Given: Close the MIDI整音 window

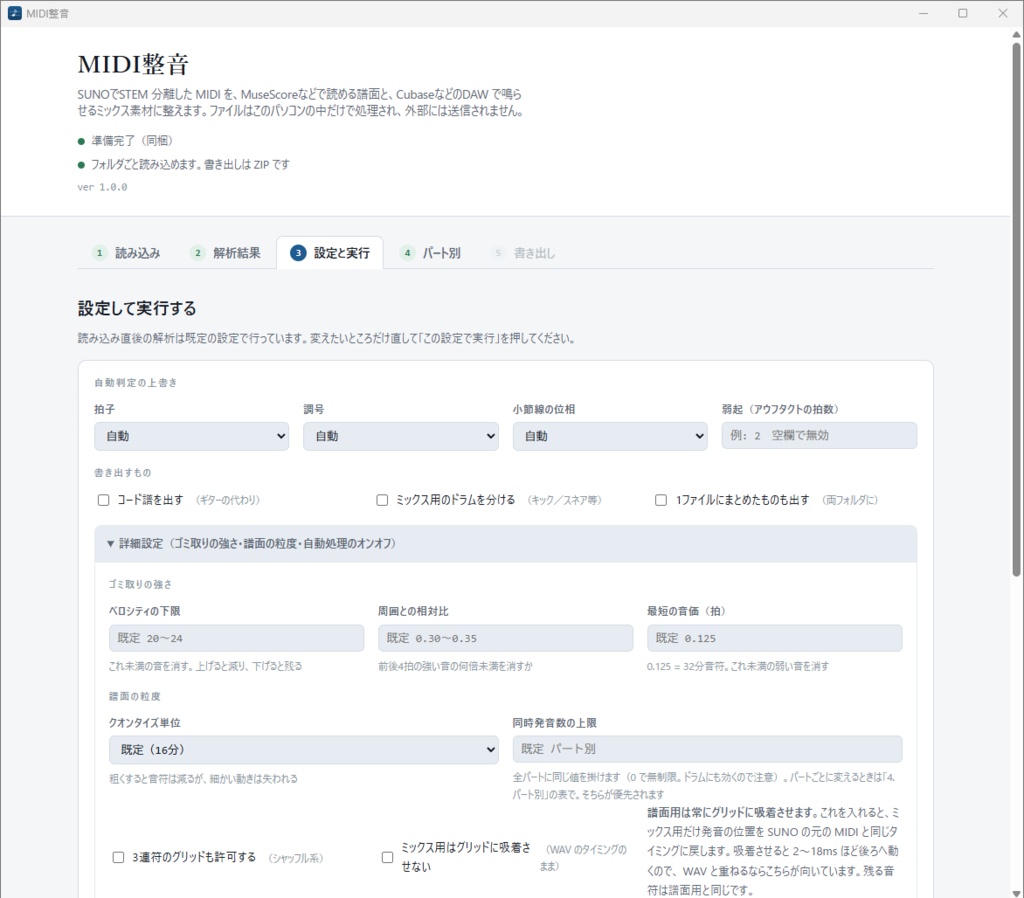Looking at the screenshot, I should [x=1003, y=13].
